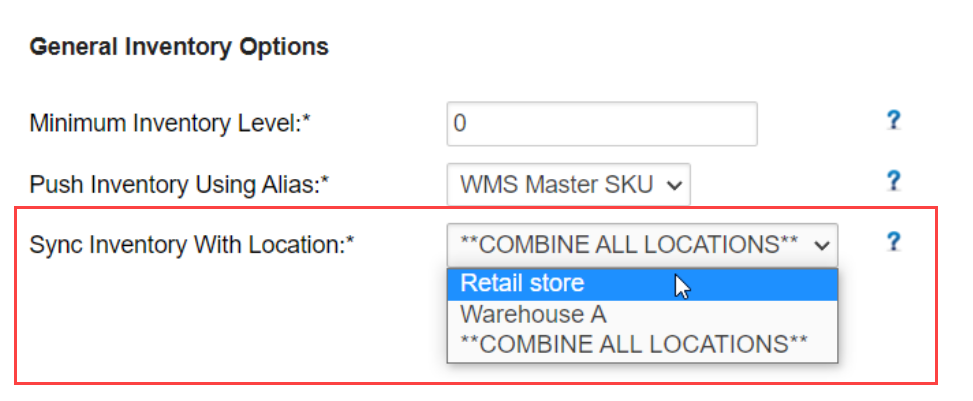Select Retail store from location list
This screenshot has height=401, width=973.
coord(642,284)
